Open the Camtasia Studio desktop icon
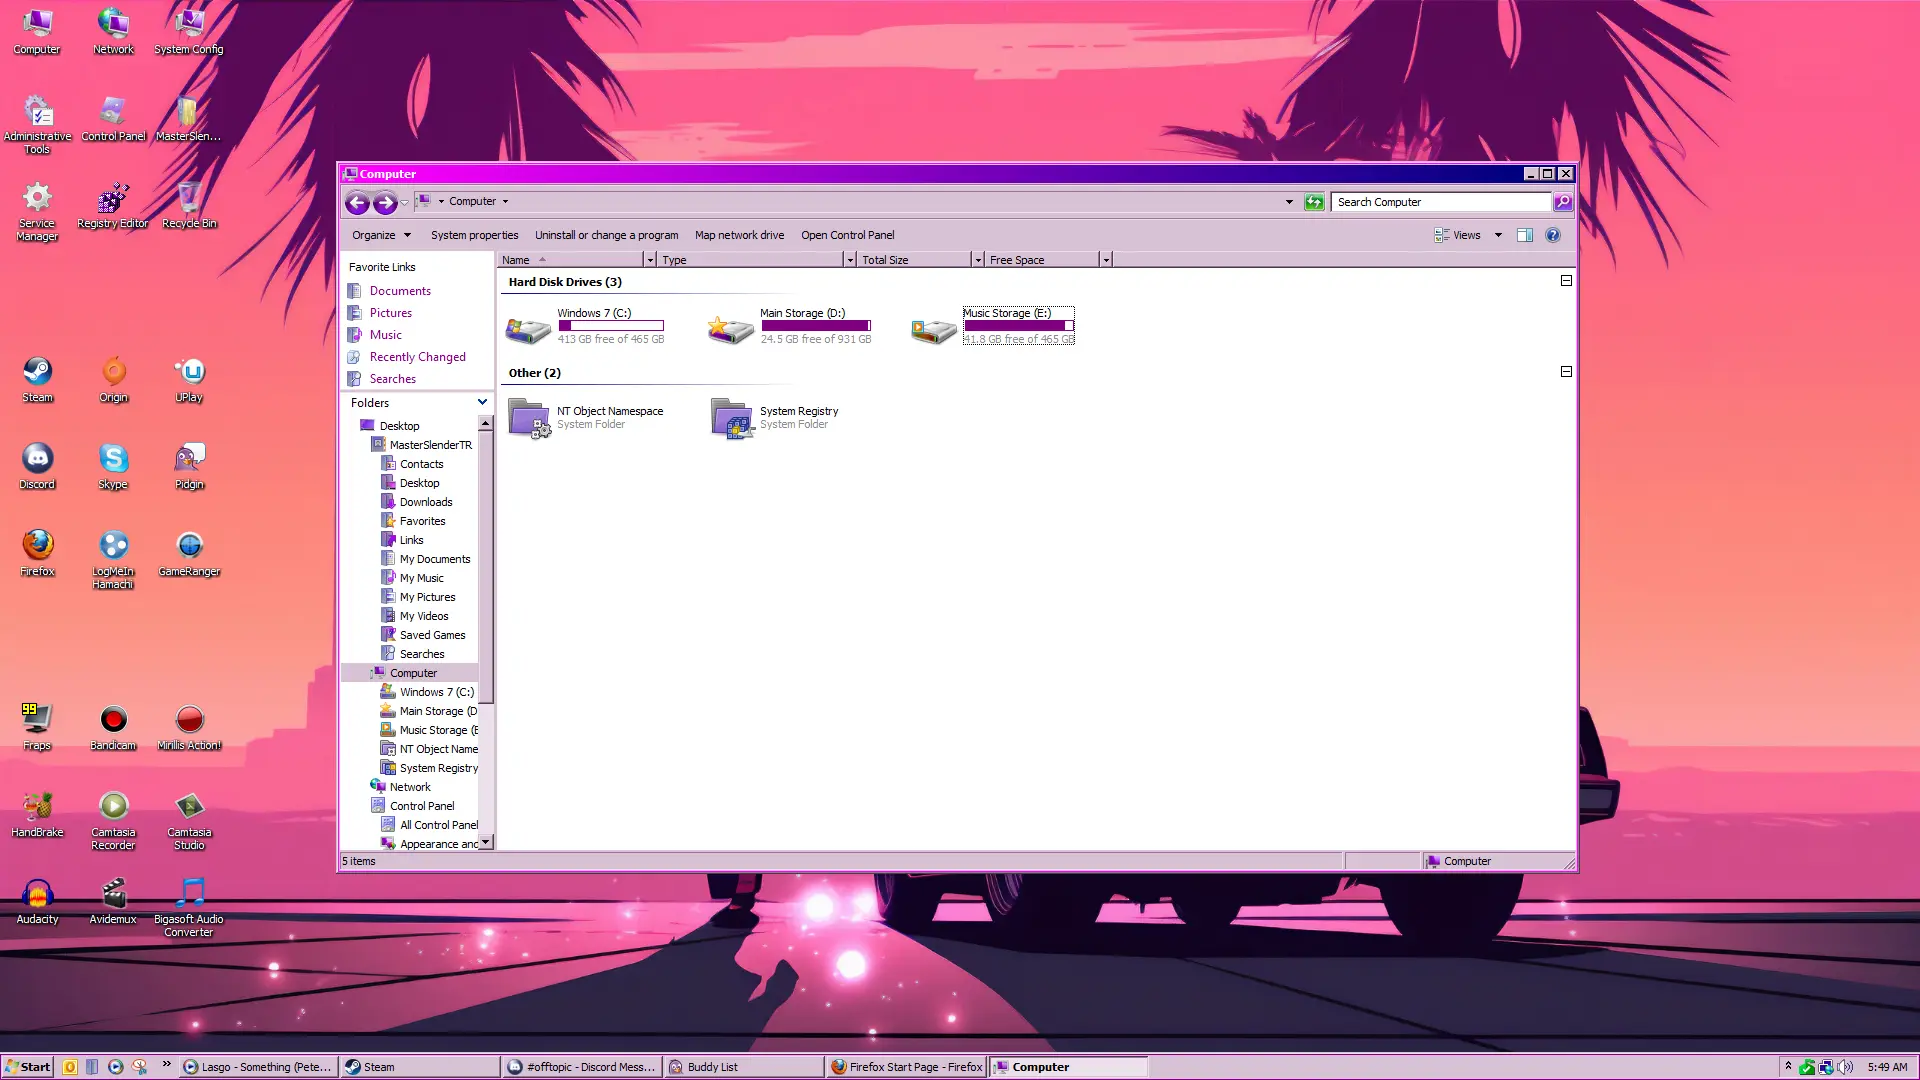The image size is (1920, 1080). coord(190,806)
